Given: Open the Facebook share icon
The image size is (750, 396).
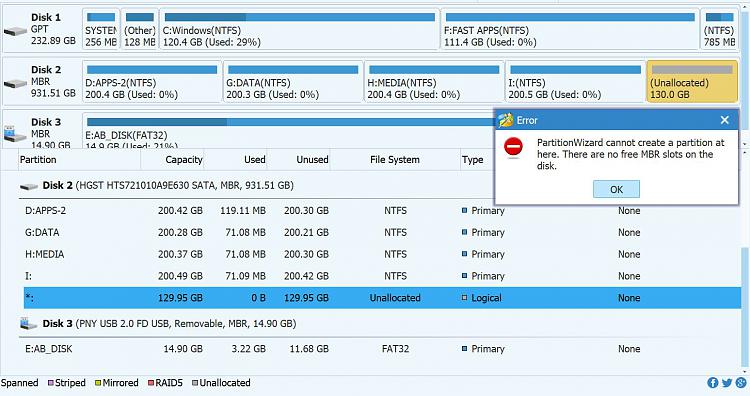Looking at the screenshot, I should 713,383.
